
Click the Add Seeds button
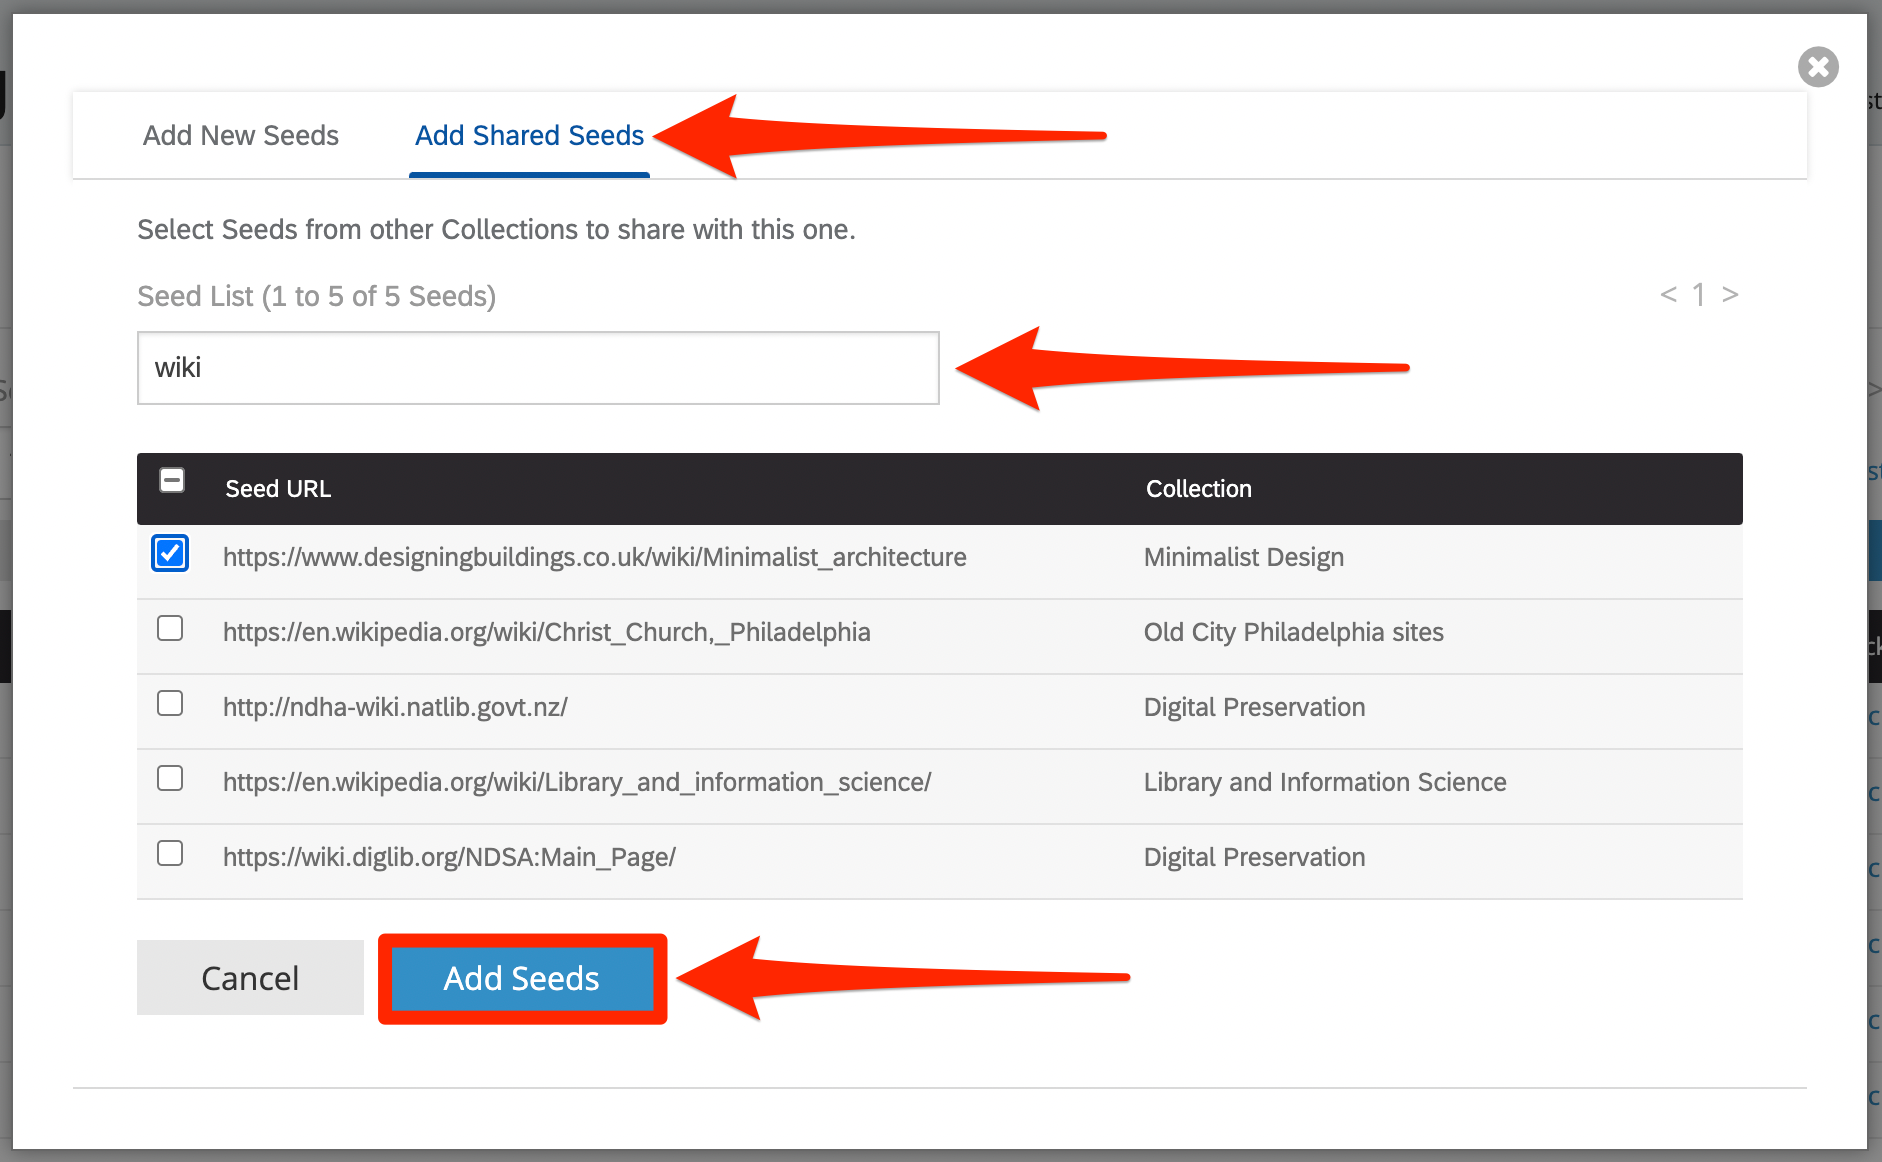(522, 978)
